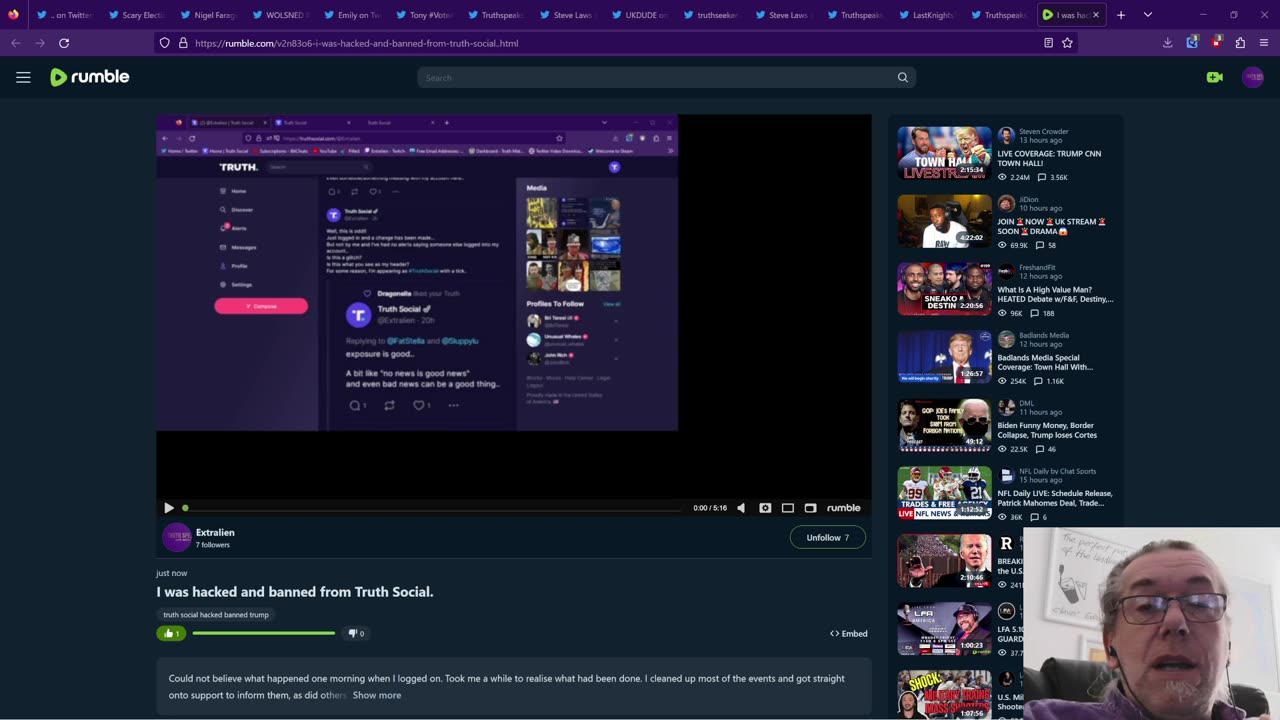The image size is (1280, 720).
Task: Open 'What Is A High Value Man?' video
Action: (x=1055, y=294)
